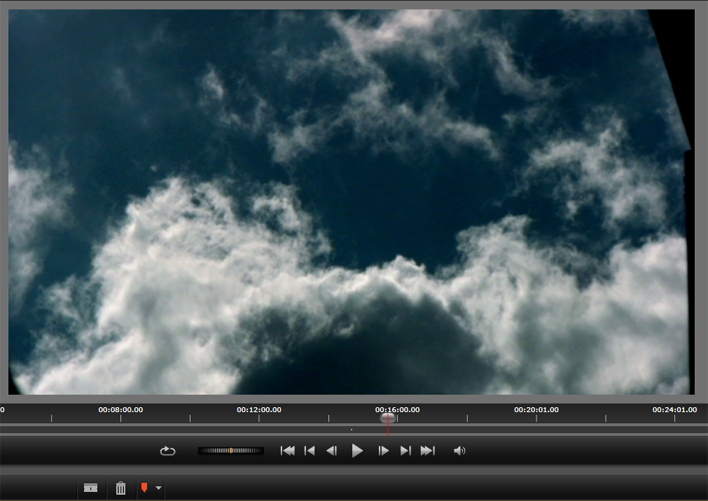Go to the next marker button
Image resolution: width=708 pixels, height=501 pixels.
click(405, 450)
